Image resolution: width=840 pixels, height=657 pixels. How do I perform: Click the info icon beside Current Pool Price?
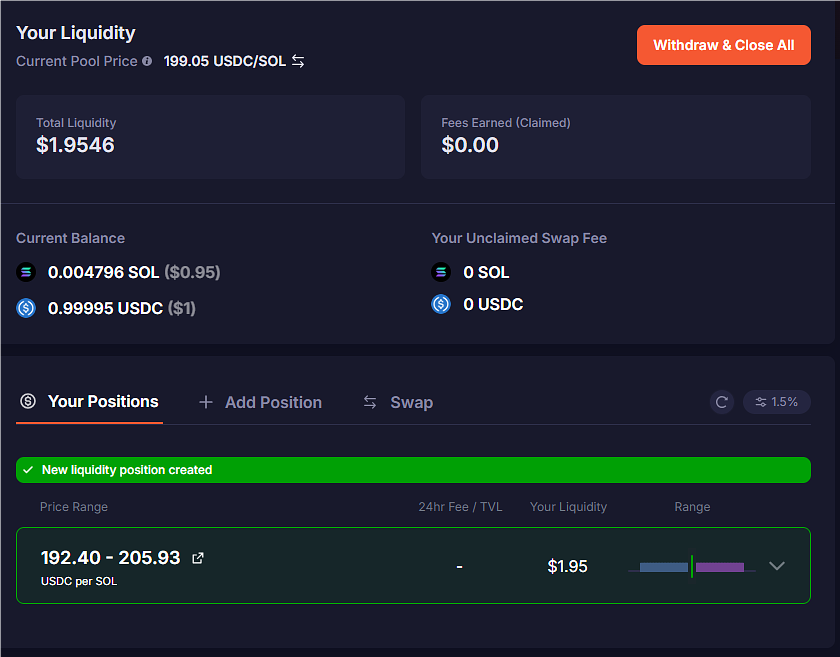(147, 61)
